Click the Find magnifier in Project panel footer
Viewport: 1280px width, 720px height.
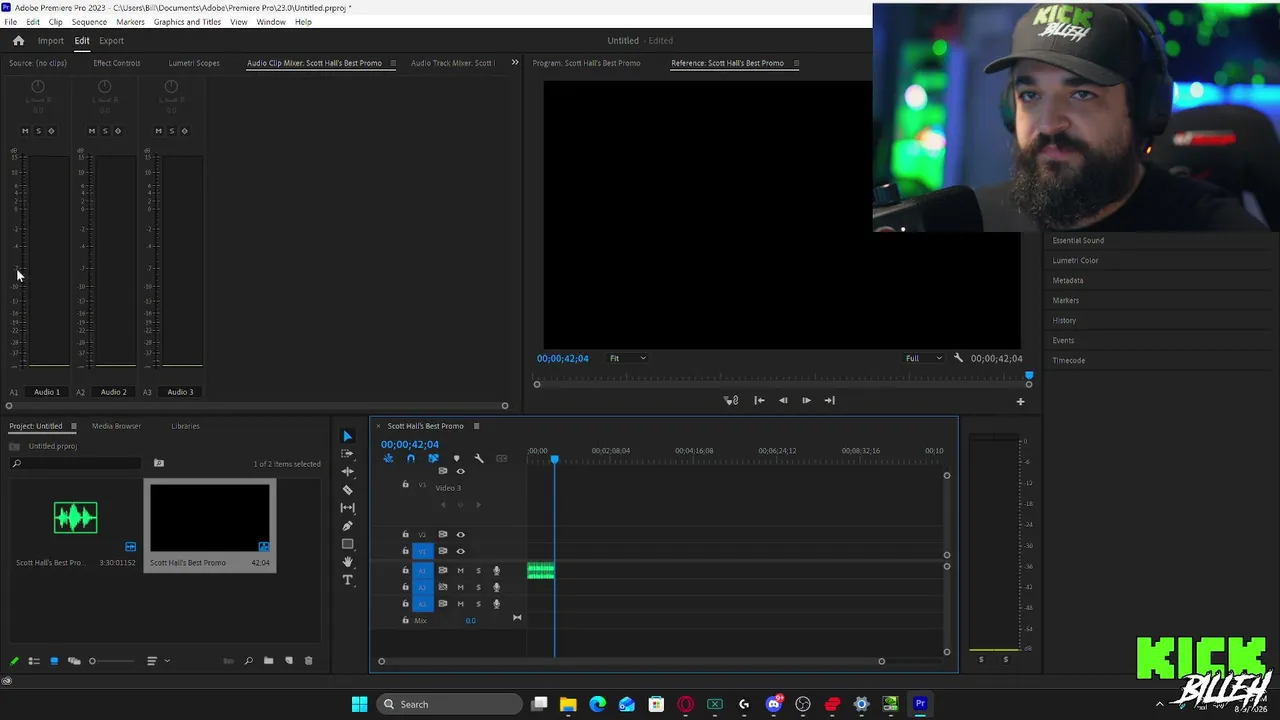click(248, 661)
